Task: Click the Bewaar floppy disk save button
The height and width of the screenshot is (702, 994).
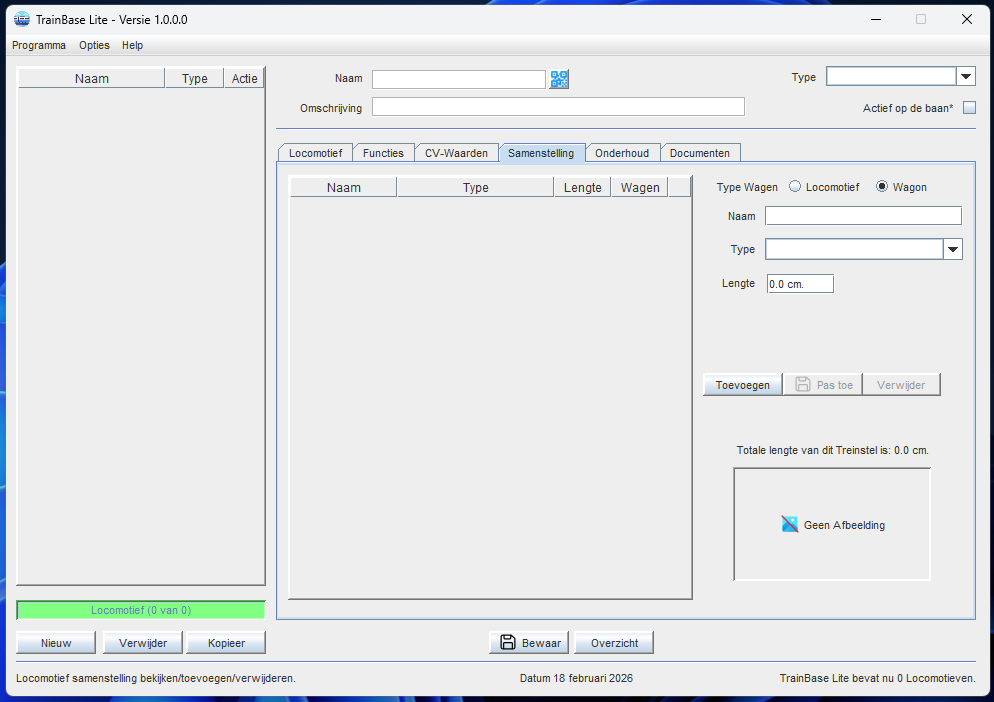Action: [x=529, y=642]
